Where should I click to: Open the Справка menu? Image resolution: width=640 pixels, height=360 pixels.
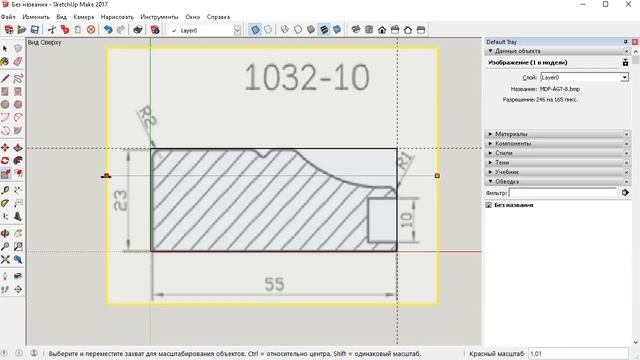pyautogui.click(x=218, y=17)
